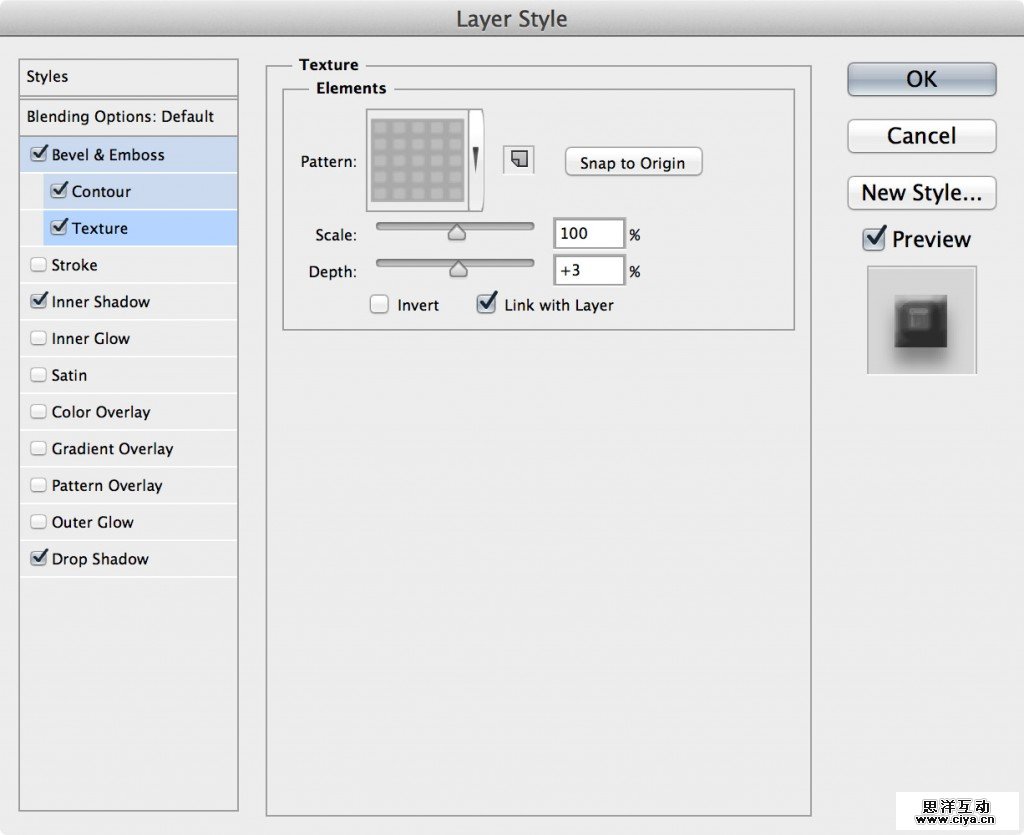Open the pattern picker dropdown arrow
This screenshot has height=835, width=1024.
pyautogui.click(x=476, y=159)
